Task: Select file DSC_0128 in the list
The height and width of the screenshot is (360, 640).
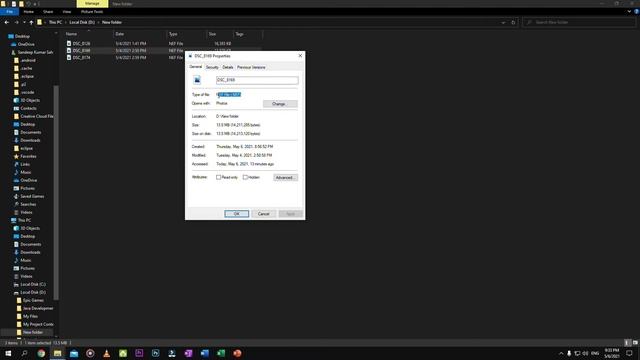Action: 81,43
